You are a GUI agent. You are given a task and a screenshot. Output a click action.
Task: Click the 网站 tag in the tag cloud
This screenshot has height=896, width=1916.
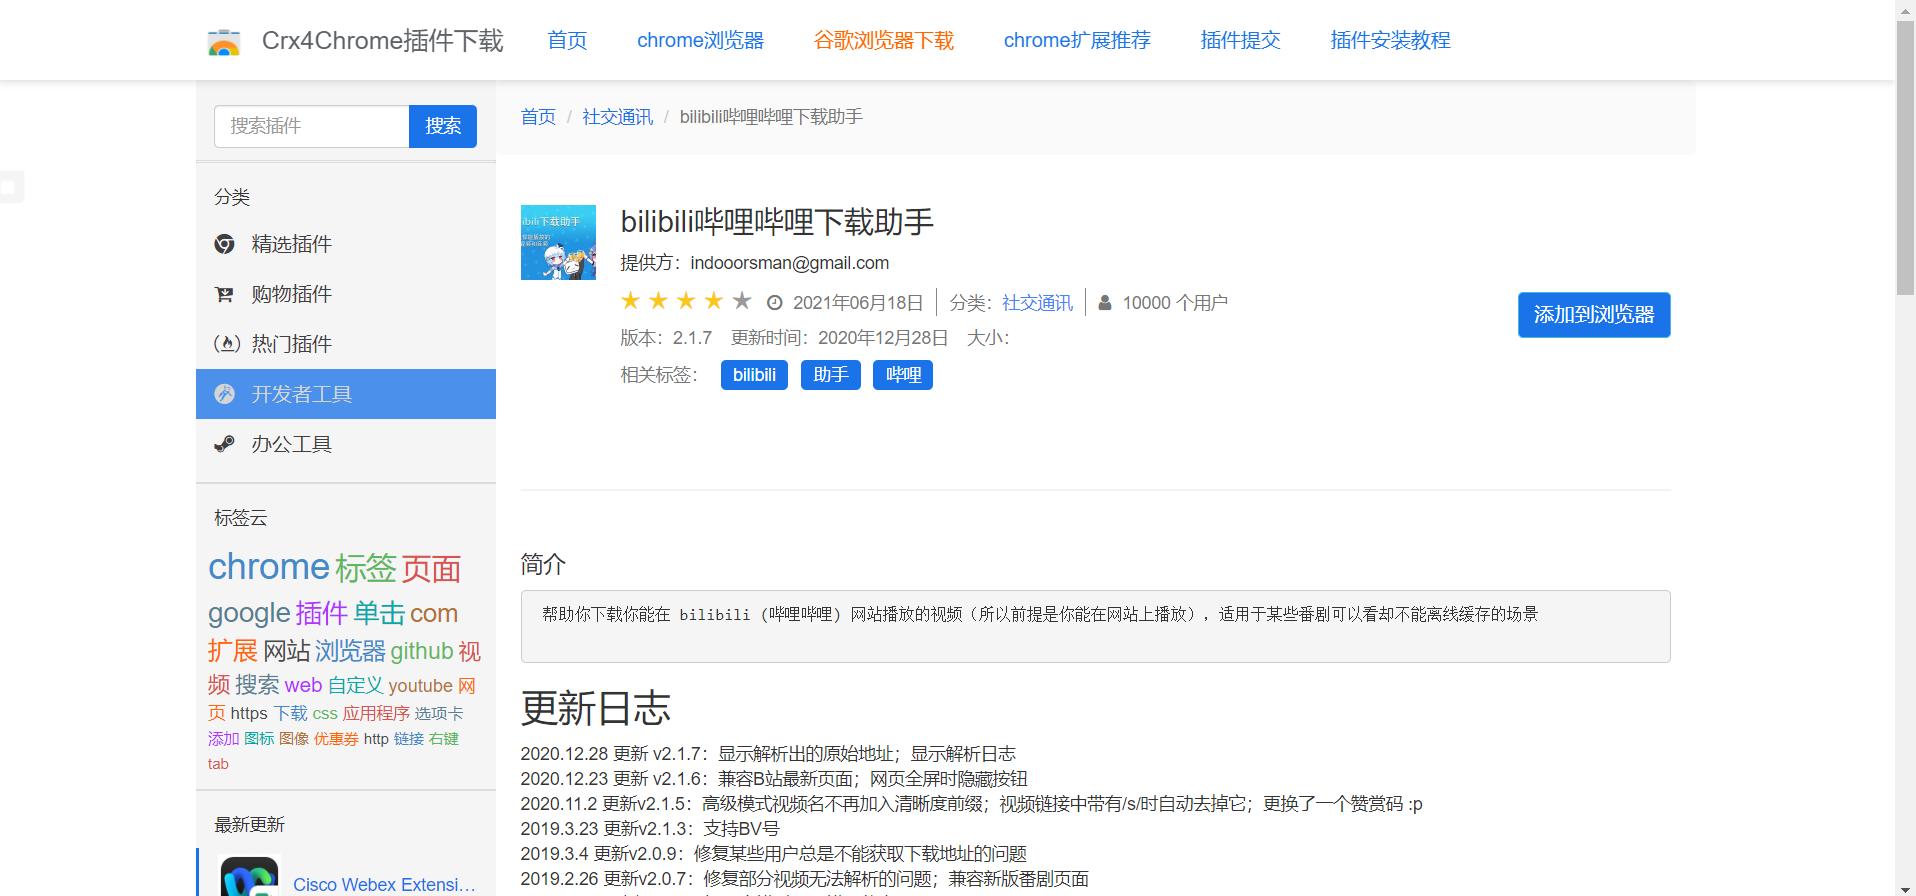286,651
